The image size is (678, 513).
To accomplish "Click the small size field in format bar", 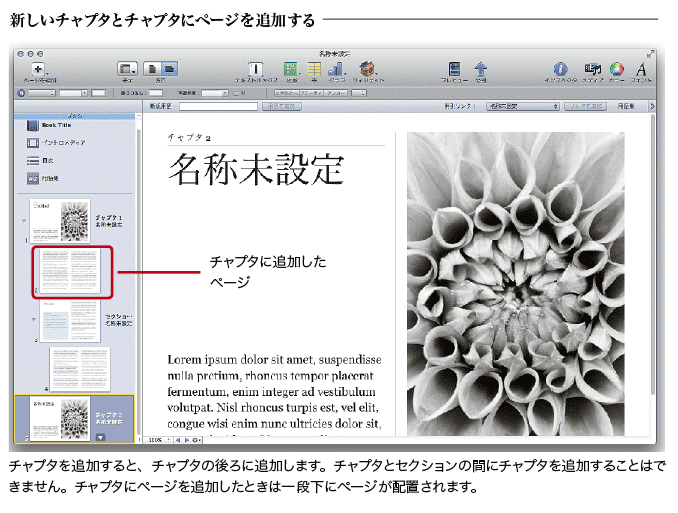I will coord(99,93).
